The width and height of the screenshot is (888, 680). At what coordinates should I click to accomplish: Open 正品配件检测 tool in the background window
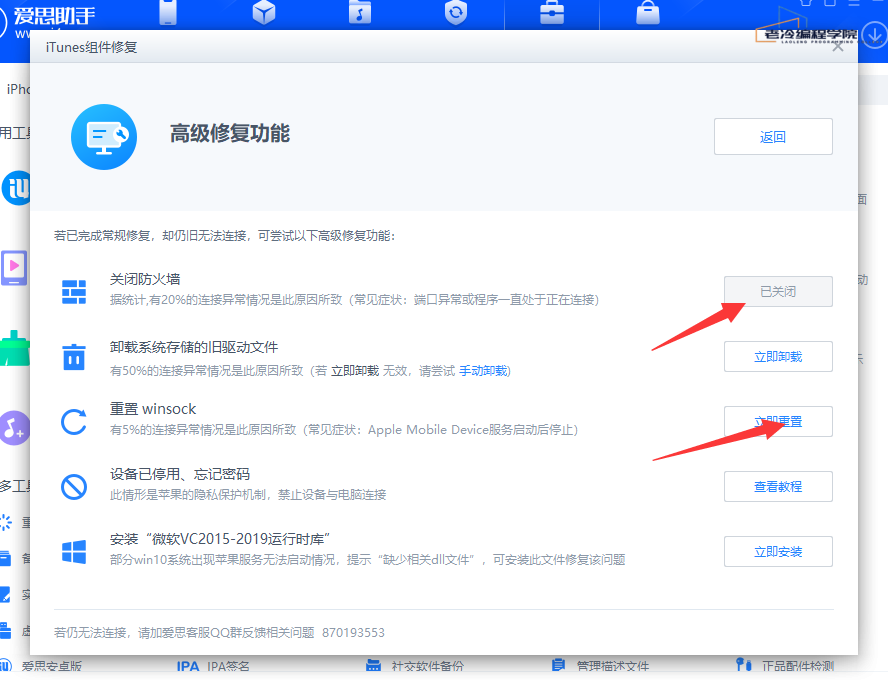pyautogui.click(x=785, y=666)
